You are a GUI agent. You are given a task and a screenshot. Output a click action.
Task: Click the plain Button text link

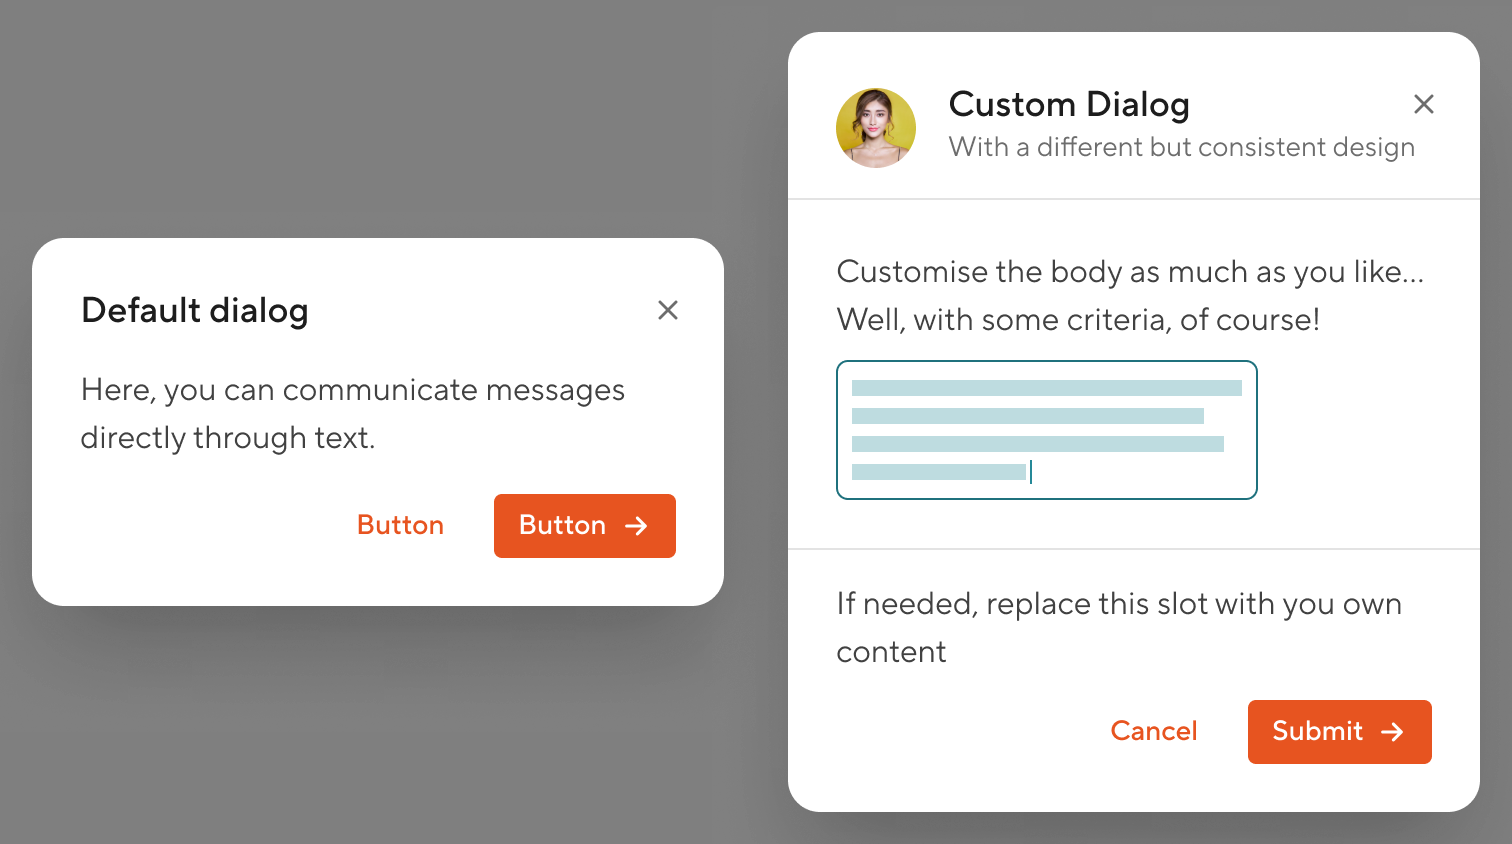click(x=400, y=525)
